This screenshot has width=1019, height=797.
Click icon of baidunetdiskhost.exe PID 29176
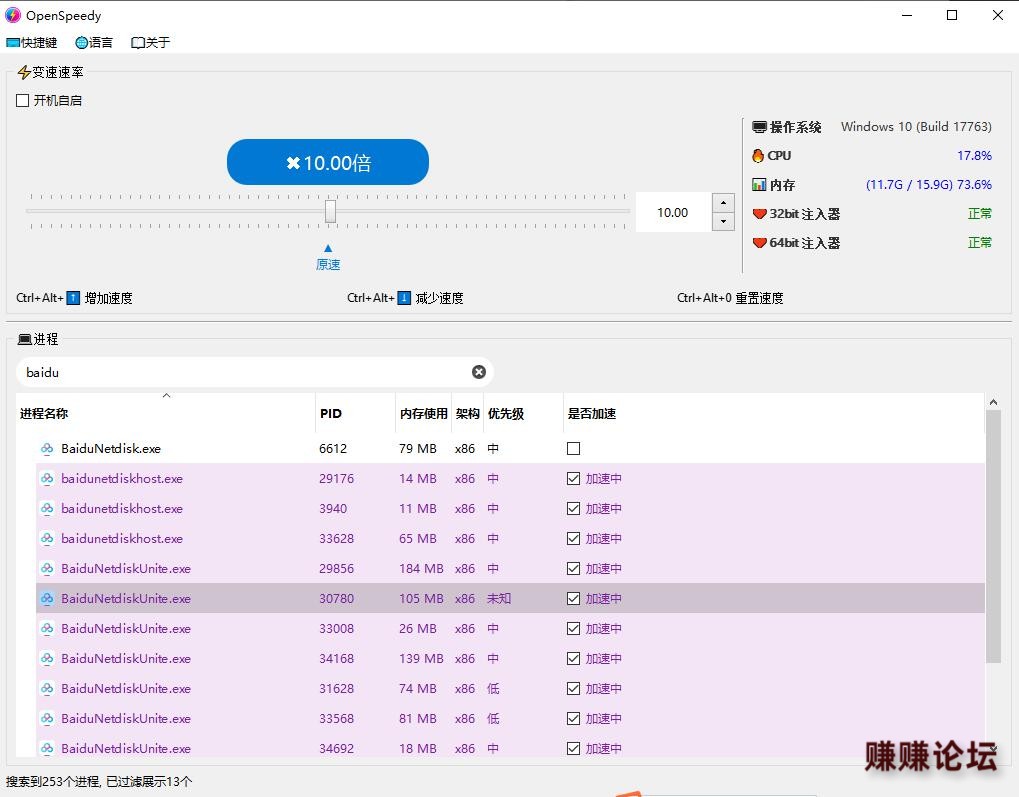click(47, 479)
